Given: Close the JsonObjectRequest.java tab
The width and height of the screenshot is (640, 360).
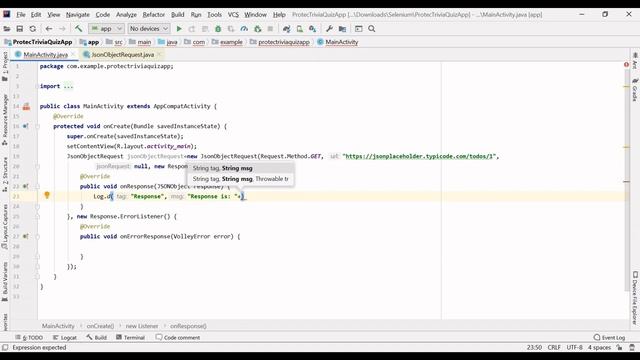Looking at the screenshot, I should pyautogui.click(x=160, y=55).
